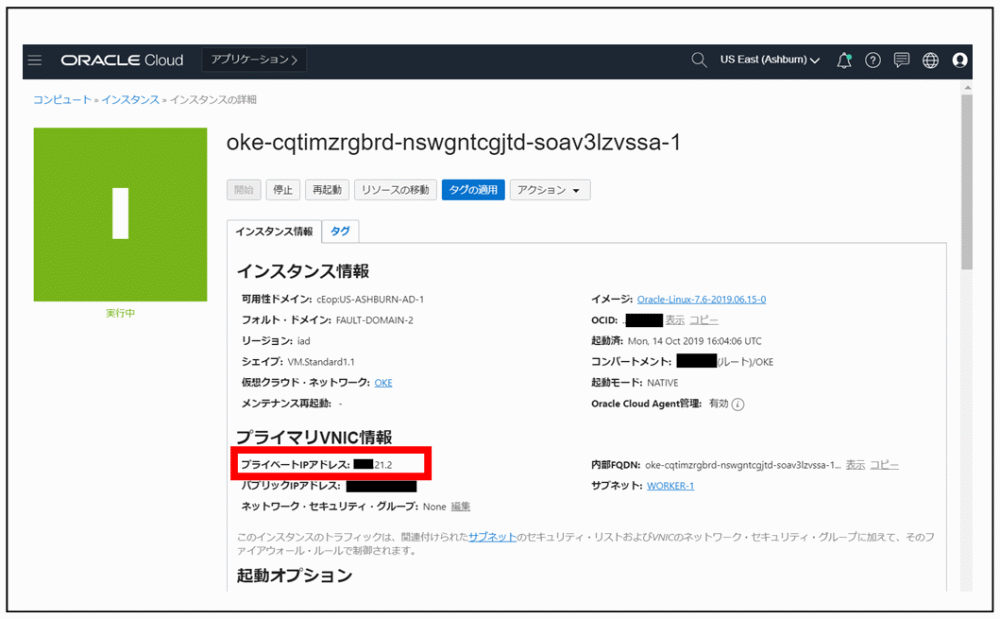Screen dimensions: 1000x619
Task: Click the language globe icon
Action: coord(929,60)
